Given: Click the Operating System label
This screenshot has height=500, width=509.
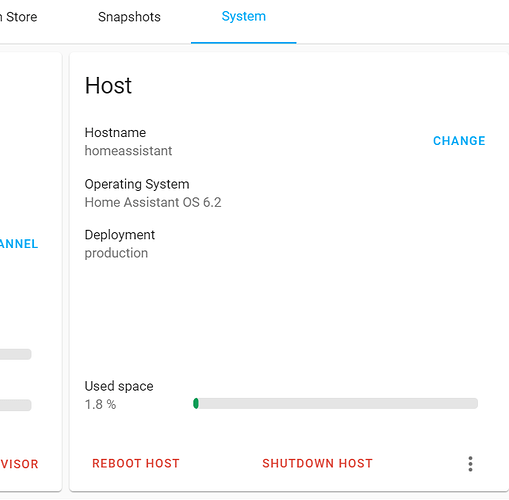Looking at the screenshot, I should [137, 184].
